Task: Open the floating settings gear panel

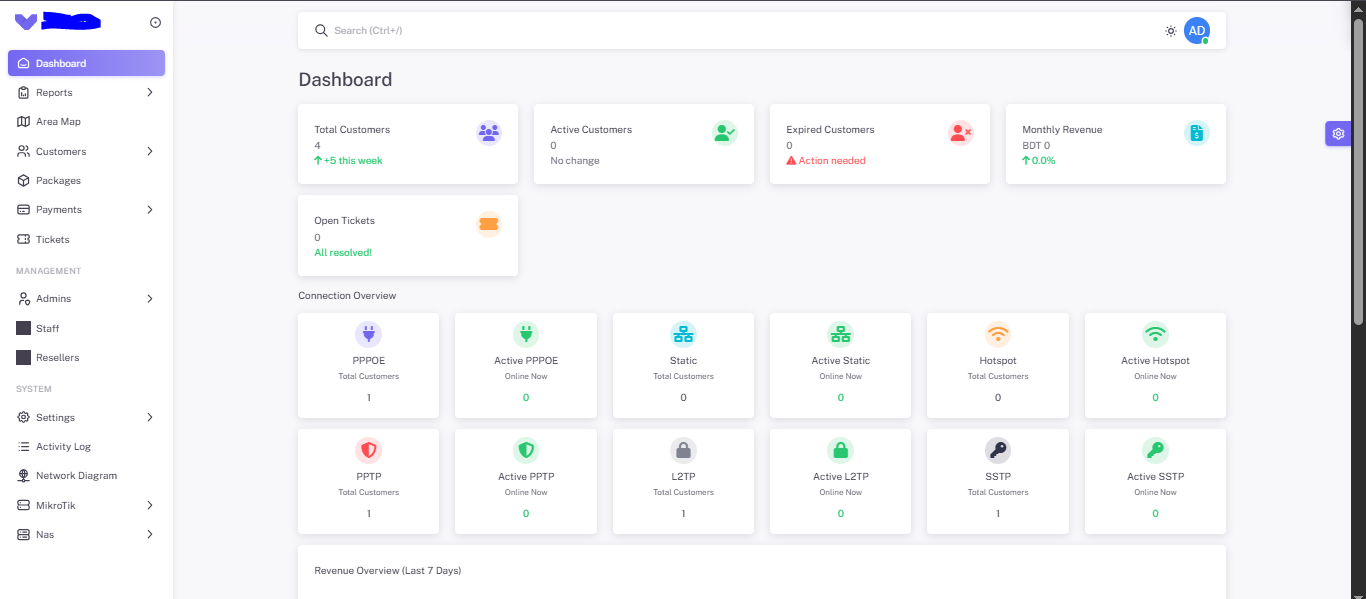Action: click(1338, 133)
